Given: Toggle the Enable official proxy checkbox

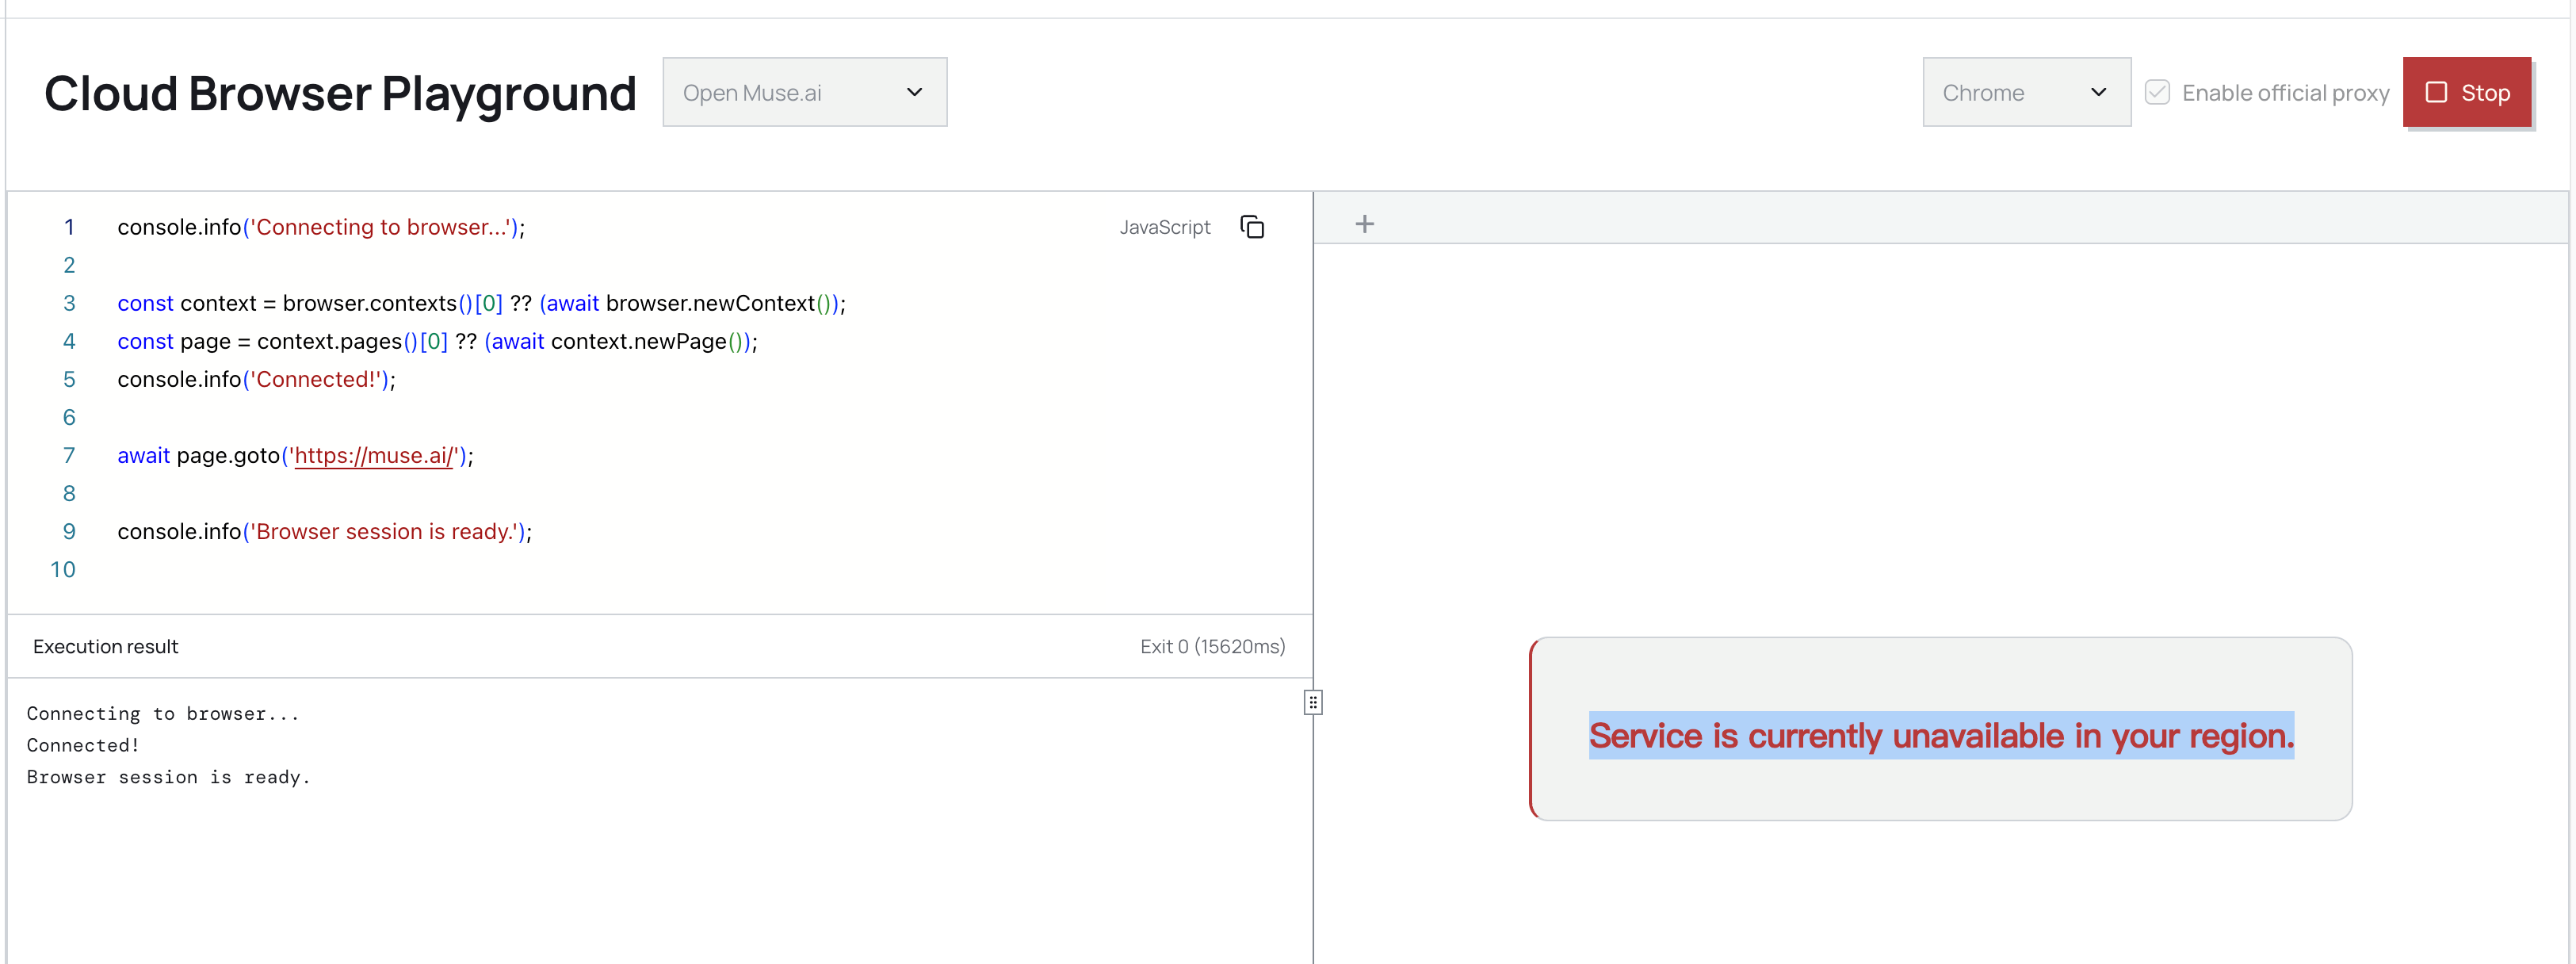Looking at the screenshot, I should [x=2157, y=92].
